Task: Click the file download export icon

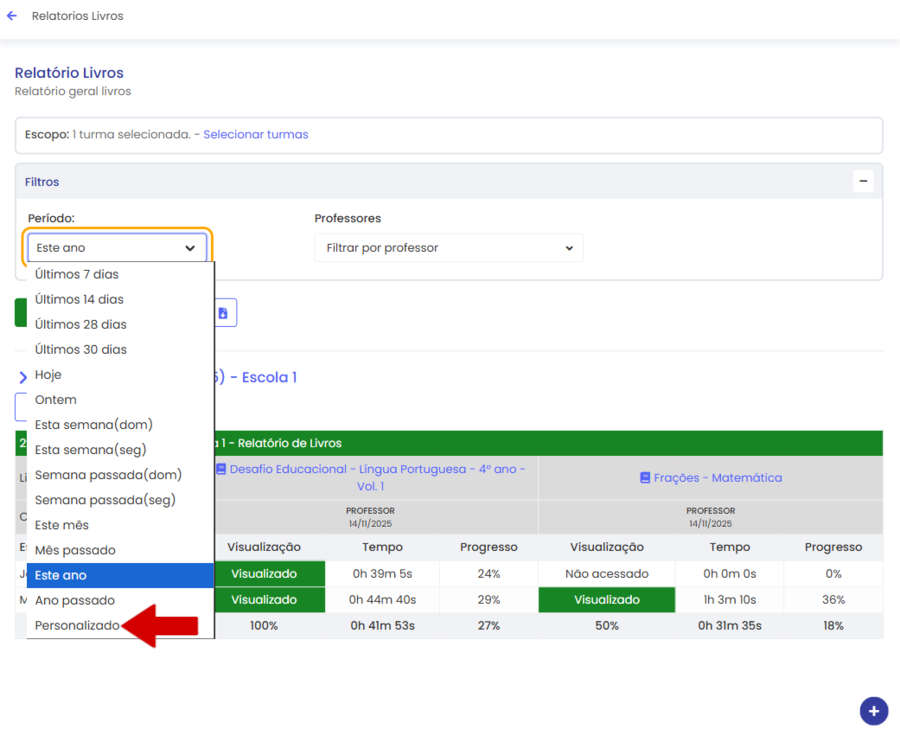Action: [223, 313]
